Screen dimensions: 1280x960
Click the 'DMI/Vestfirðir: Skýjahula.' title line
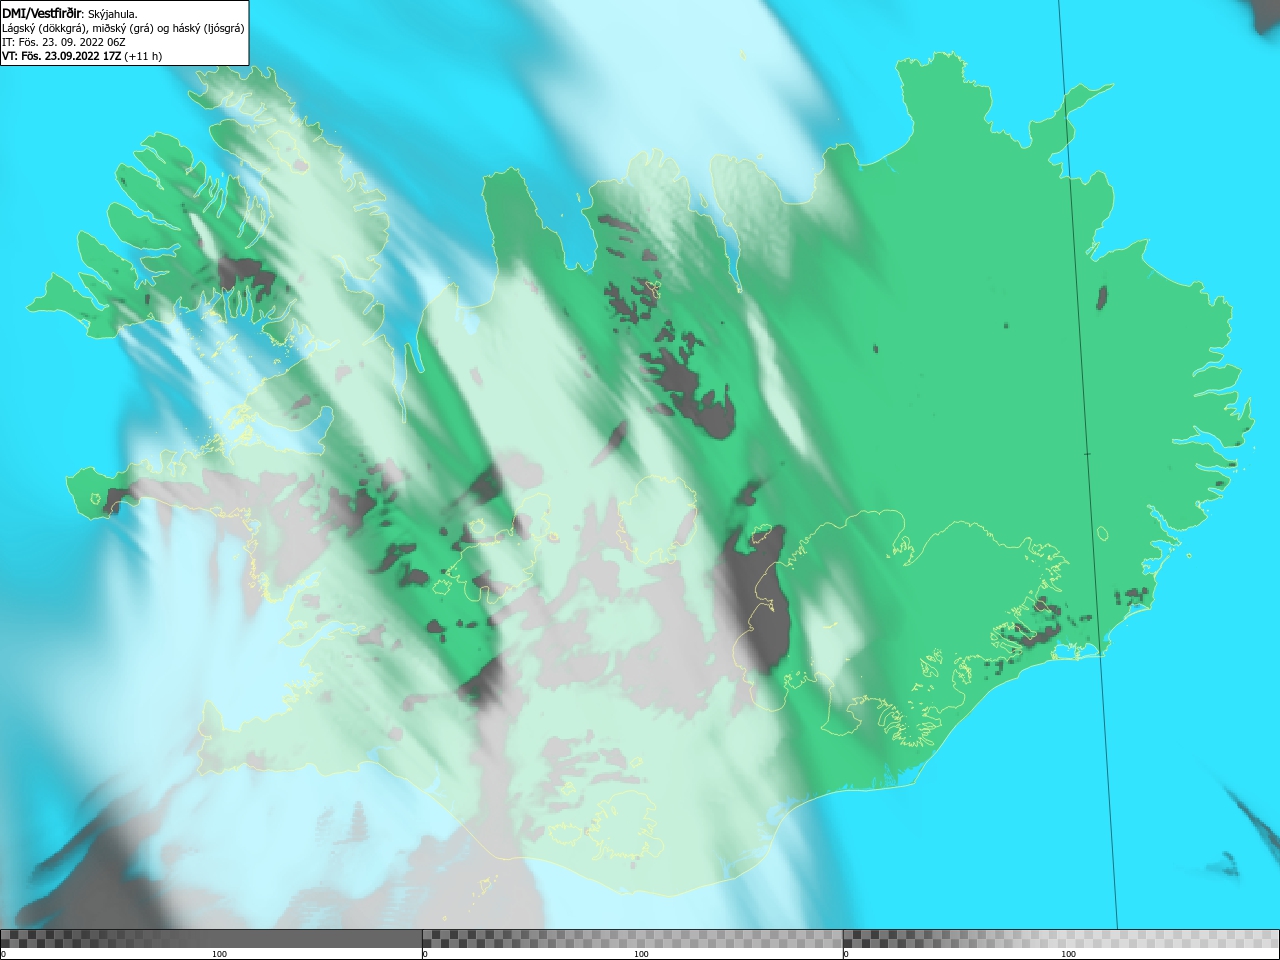coord(70,13)
